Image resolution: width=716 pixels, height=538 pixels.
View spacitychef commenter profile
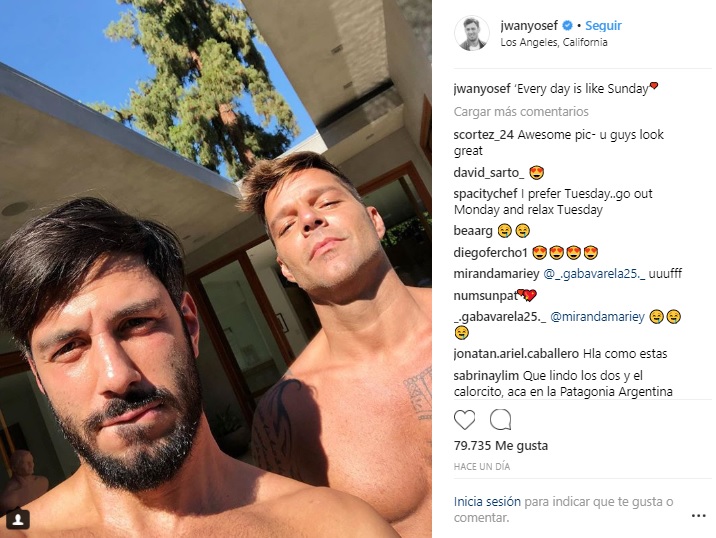485,194
